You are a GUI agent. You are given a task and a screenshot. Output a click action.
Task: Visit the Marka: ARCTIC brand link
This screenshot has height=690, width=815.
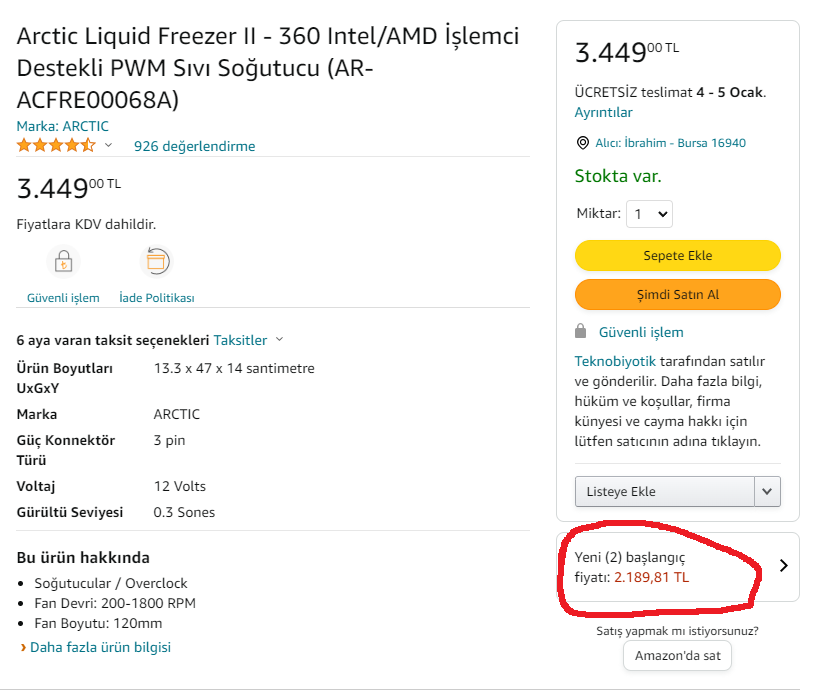pos(63,126)
